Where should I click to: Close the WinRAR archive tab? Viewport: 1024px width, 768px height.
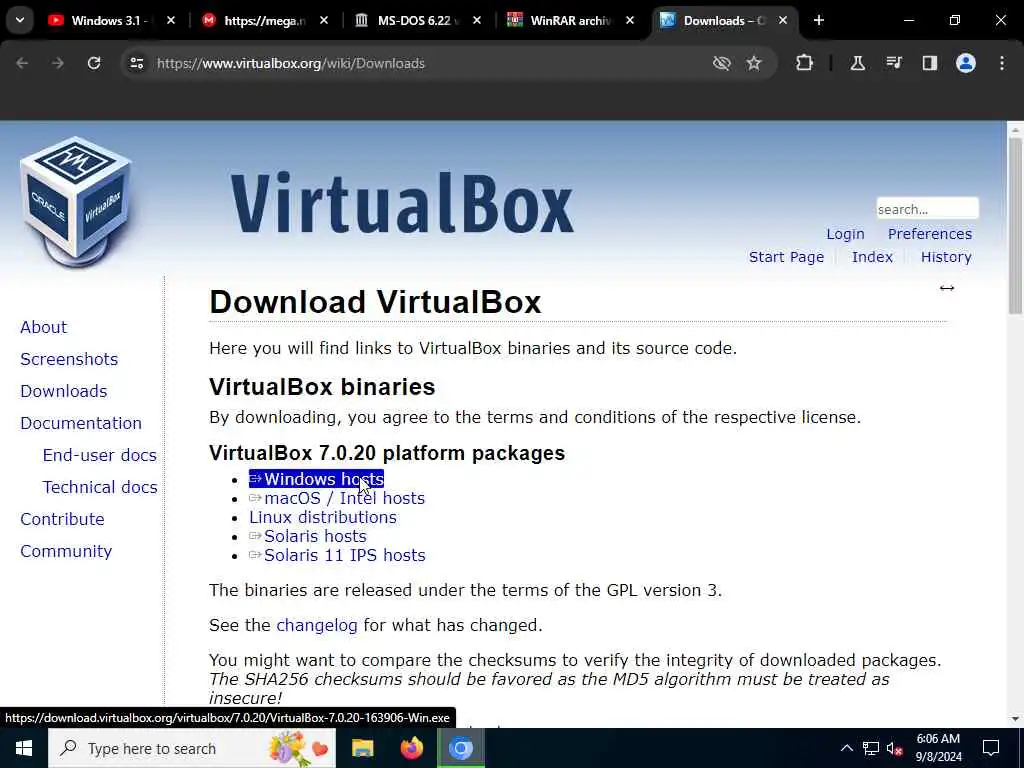pyautogui.click(x=630, y=20)
